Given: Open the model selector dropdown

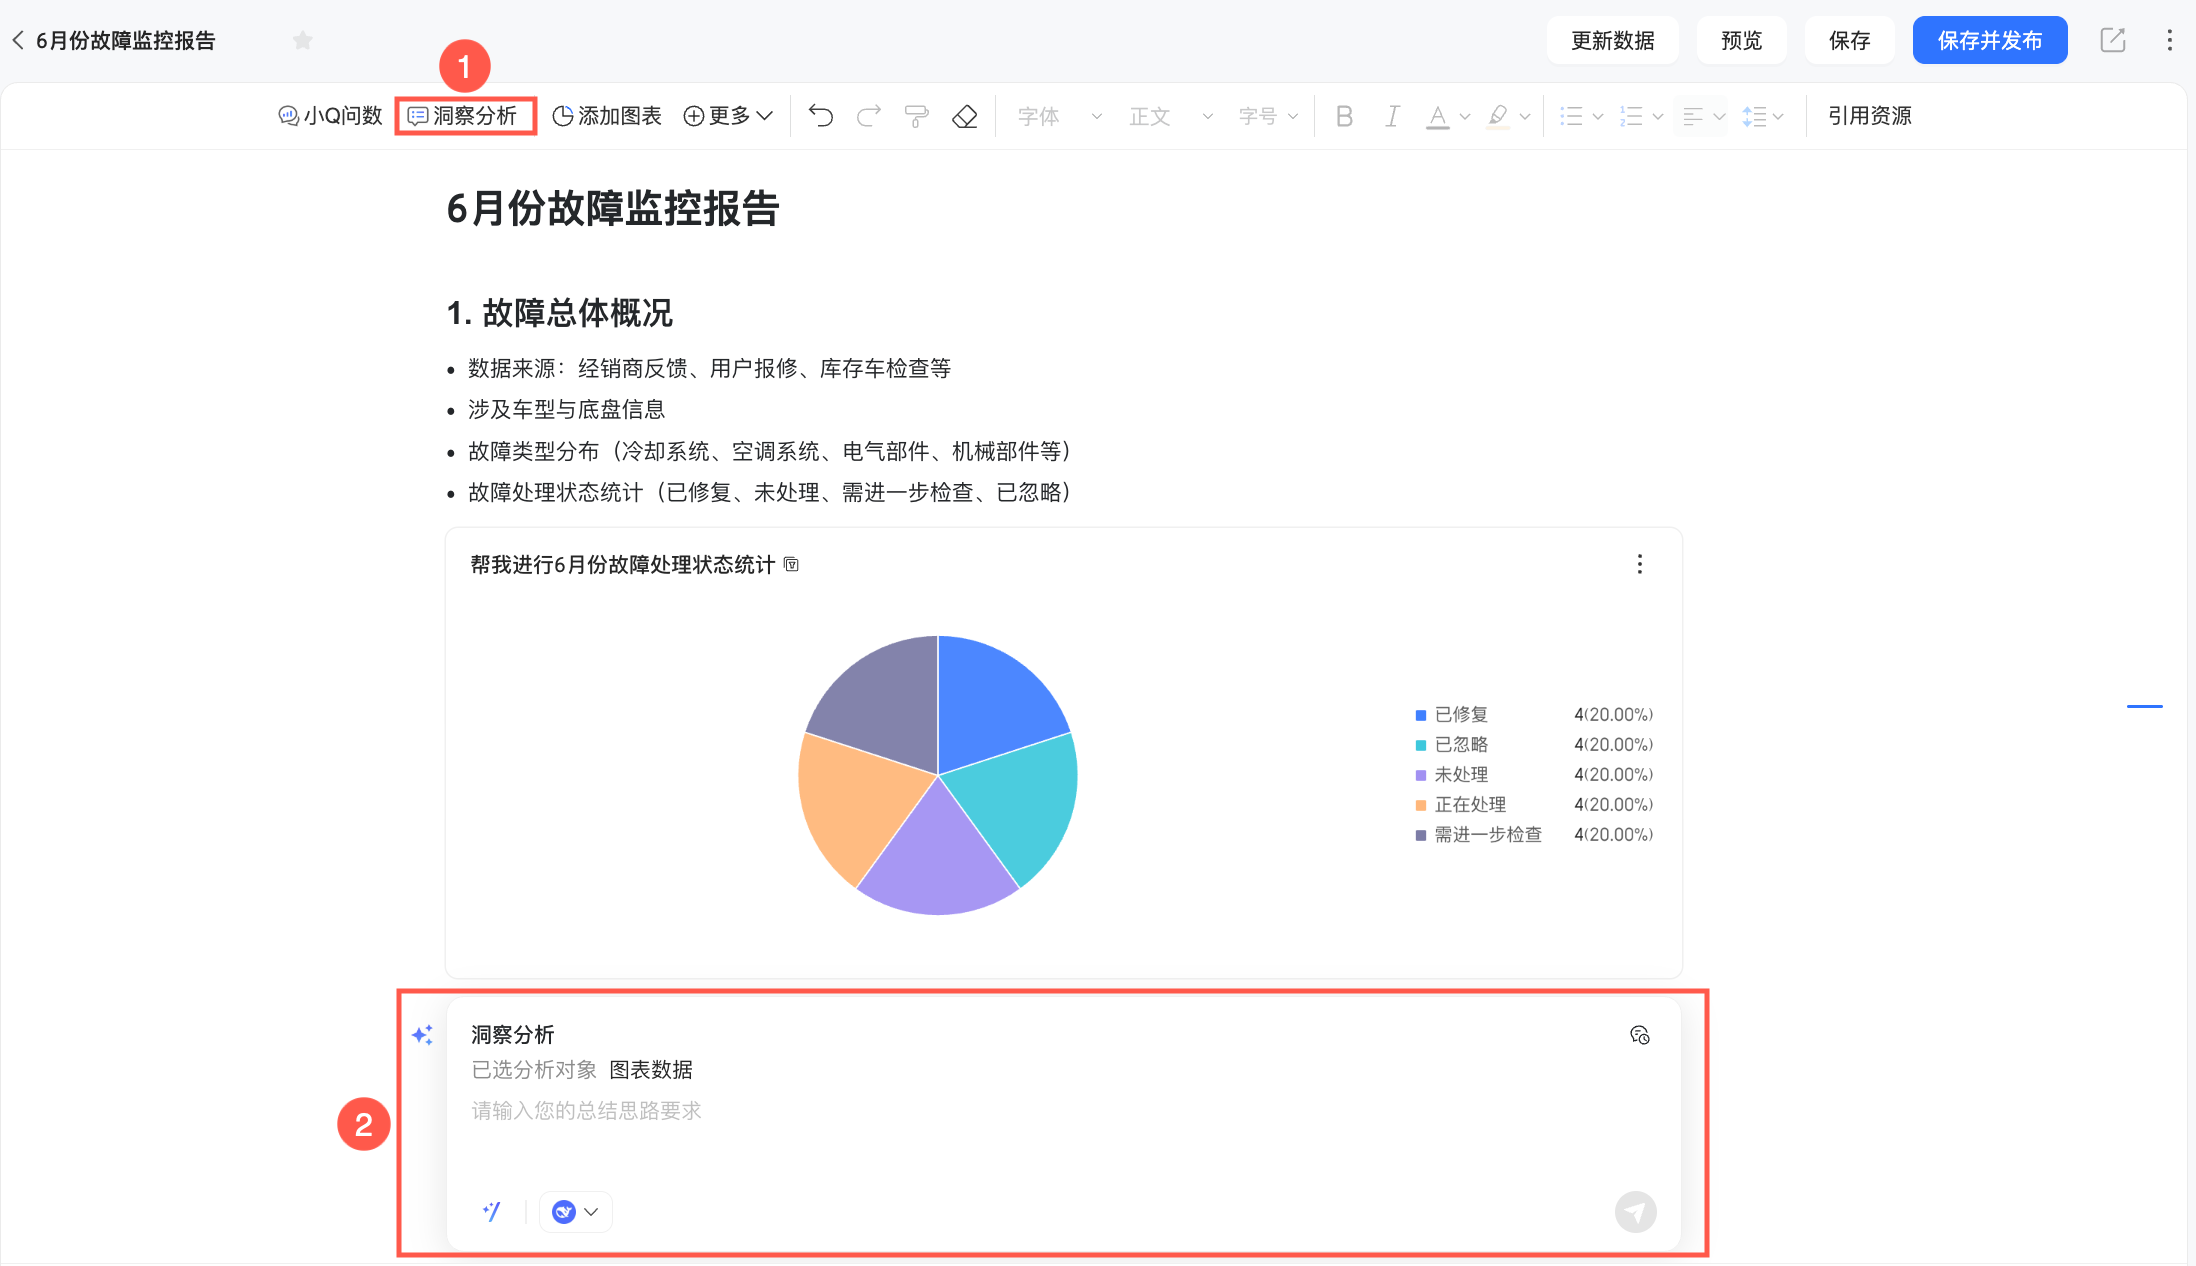Looking at the screenshot, I should click(576, 1212).
